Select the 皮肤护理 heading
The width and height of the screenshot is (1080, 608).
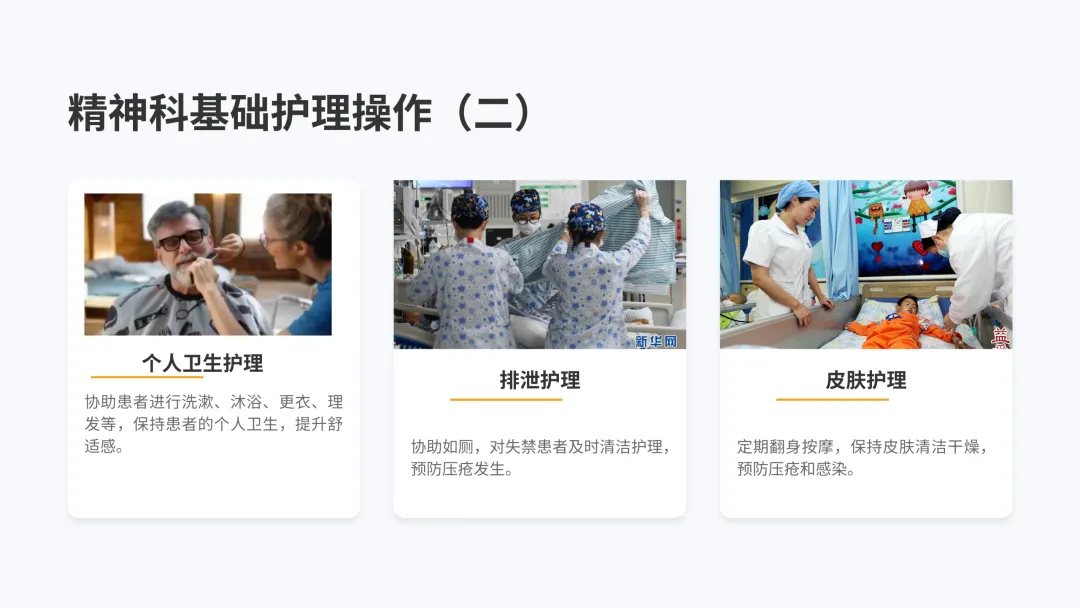(866, 380)
